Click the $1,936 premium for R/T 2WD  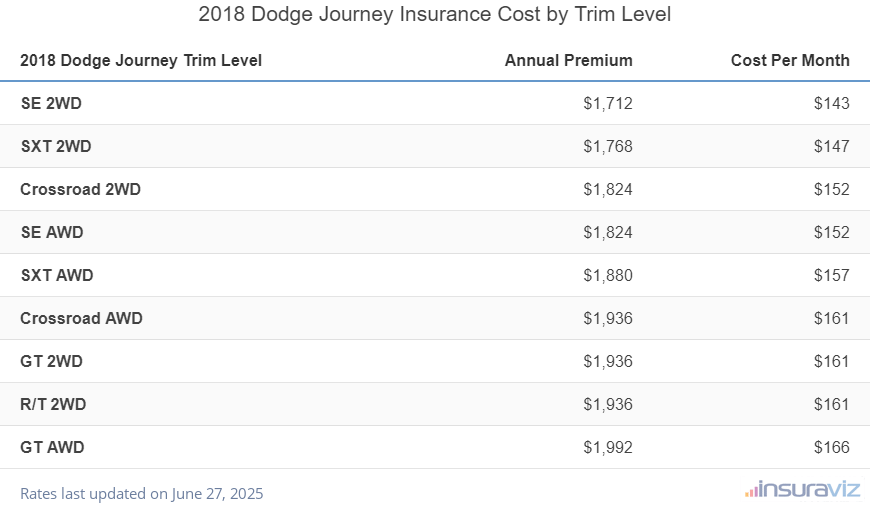click(608, 404)
